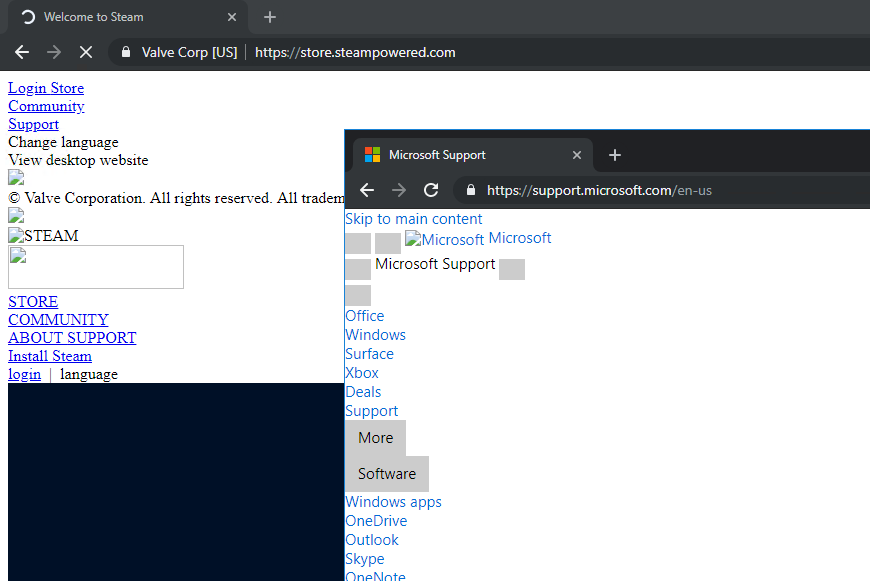Open a new tab beside Welcome to Steam
This screenshot has width=870, height=581.
pyautogui.click(x=270, y=17)
